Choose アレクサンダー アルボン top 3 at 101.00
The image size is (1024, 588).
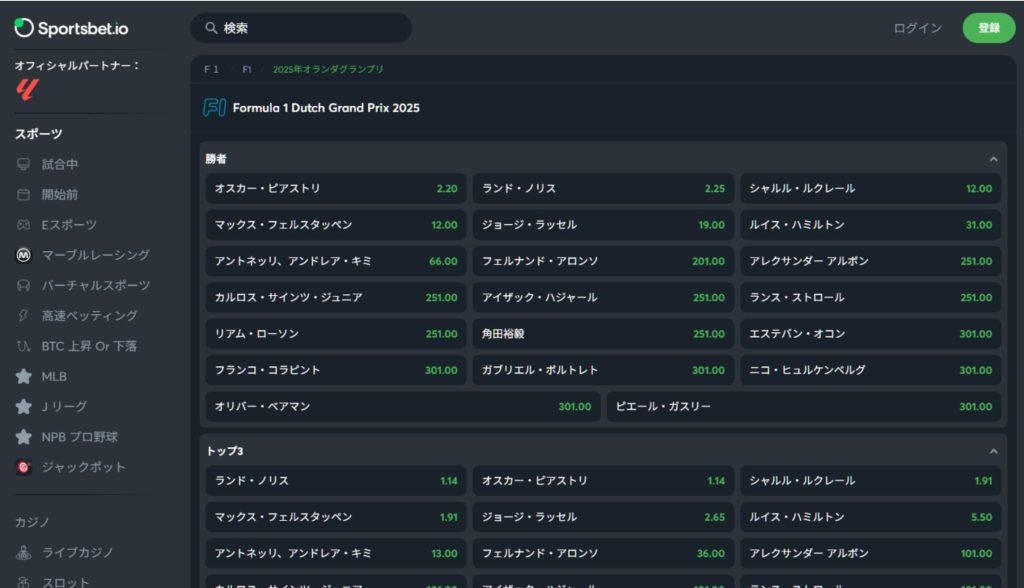[871, 553]
